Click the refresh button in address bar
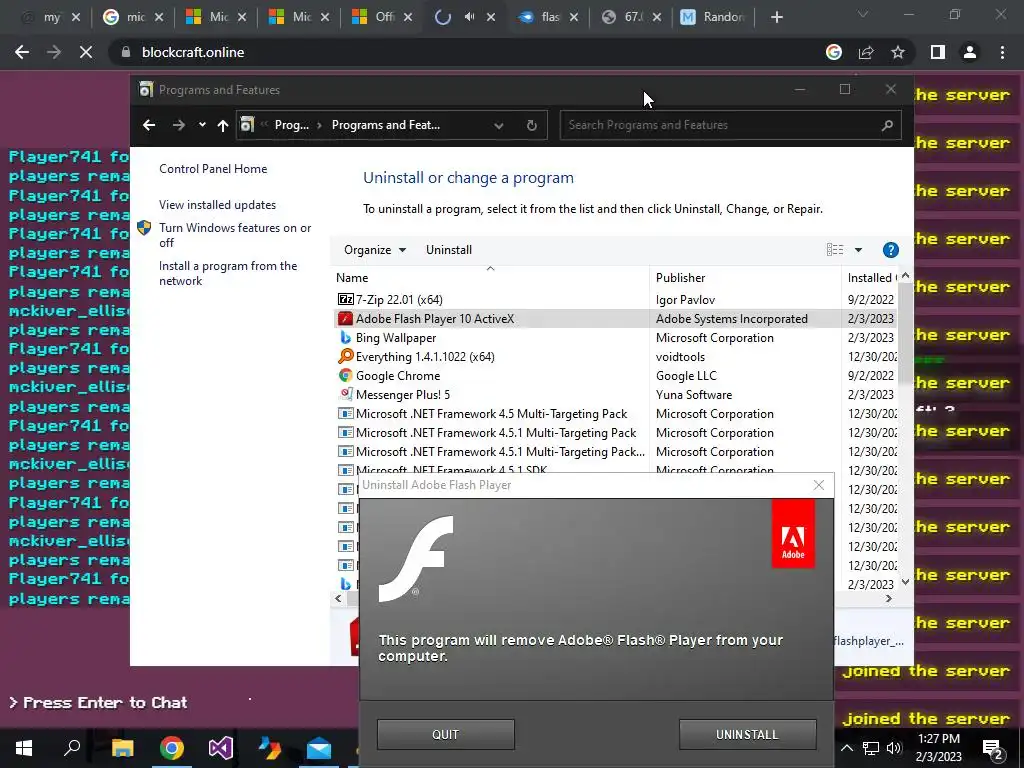 [532, 125]
